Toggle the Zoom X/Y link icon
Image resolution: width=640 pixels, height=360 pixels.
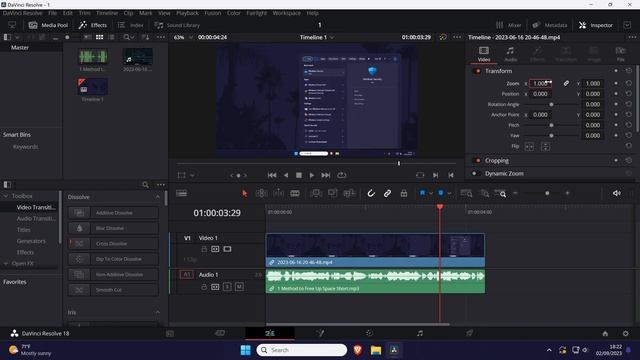click(566, 83)
